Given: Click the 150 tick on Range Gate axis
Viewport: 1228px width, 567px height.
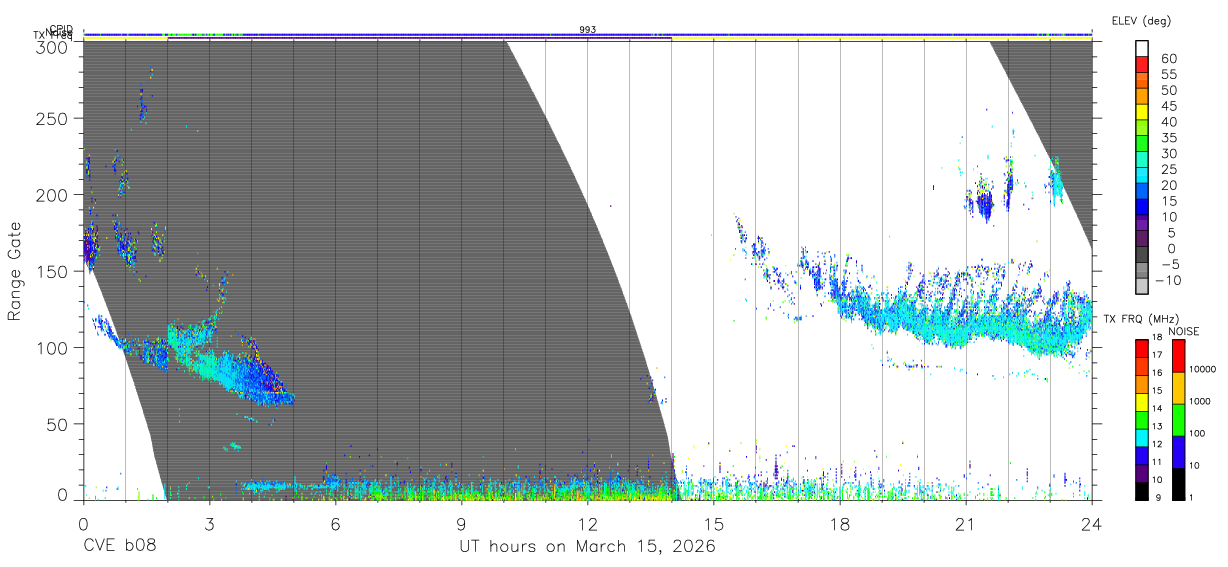Looking at the screenshot, I should [x=54, y=271].
